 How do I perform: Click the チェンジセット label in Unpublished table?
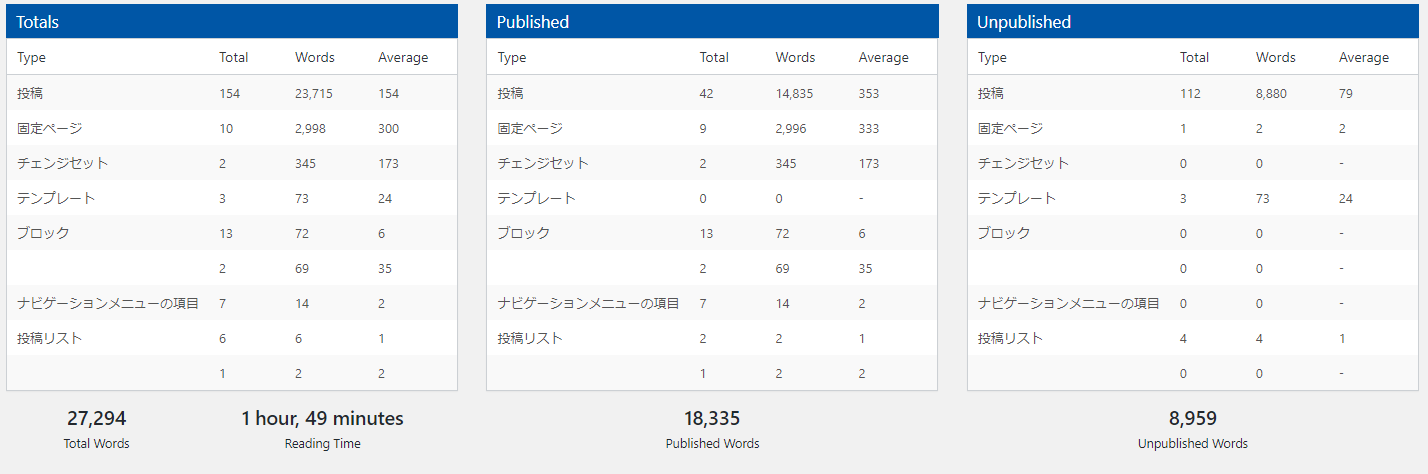[x=1024, y=163]
